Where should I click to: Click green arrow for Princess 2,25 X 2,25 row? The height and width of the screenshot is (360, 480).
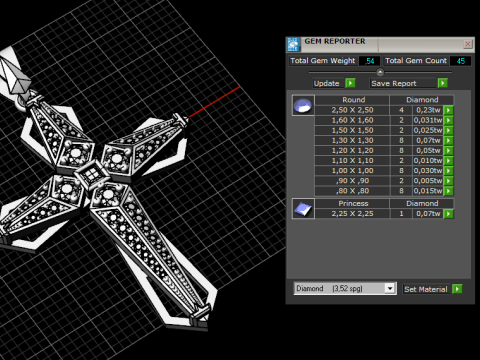[449, 214]
